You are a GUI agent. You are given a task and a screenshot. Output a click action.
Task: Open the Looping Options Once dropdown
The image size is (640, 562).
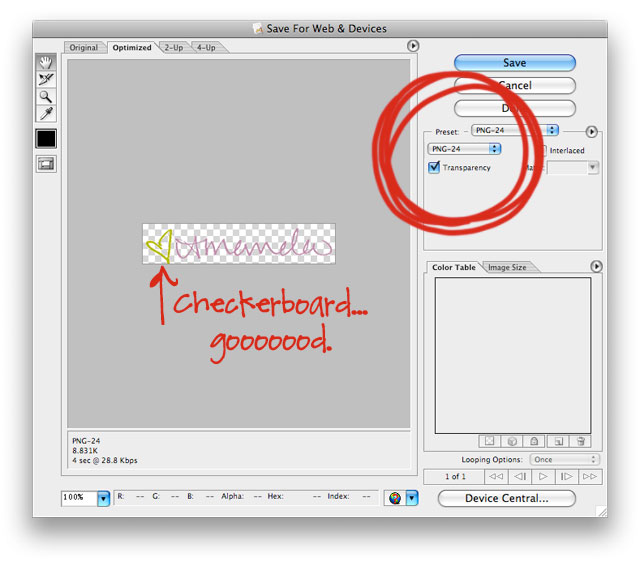click(x=564, y=460)
